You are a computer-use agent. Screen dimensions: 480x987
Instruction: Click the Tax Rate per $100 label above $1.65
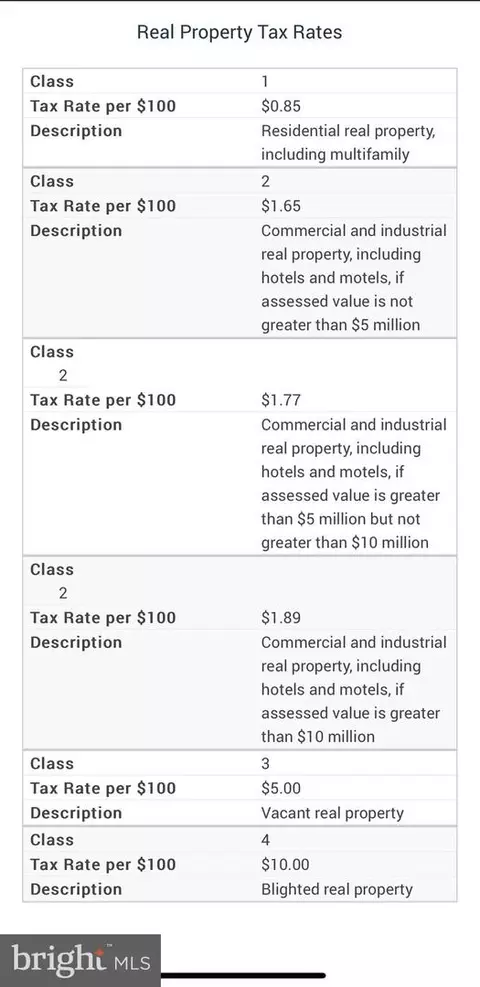click(103, 206)
